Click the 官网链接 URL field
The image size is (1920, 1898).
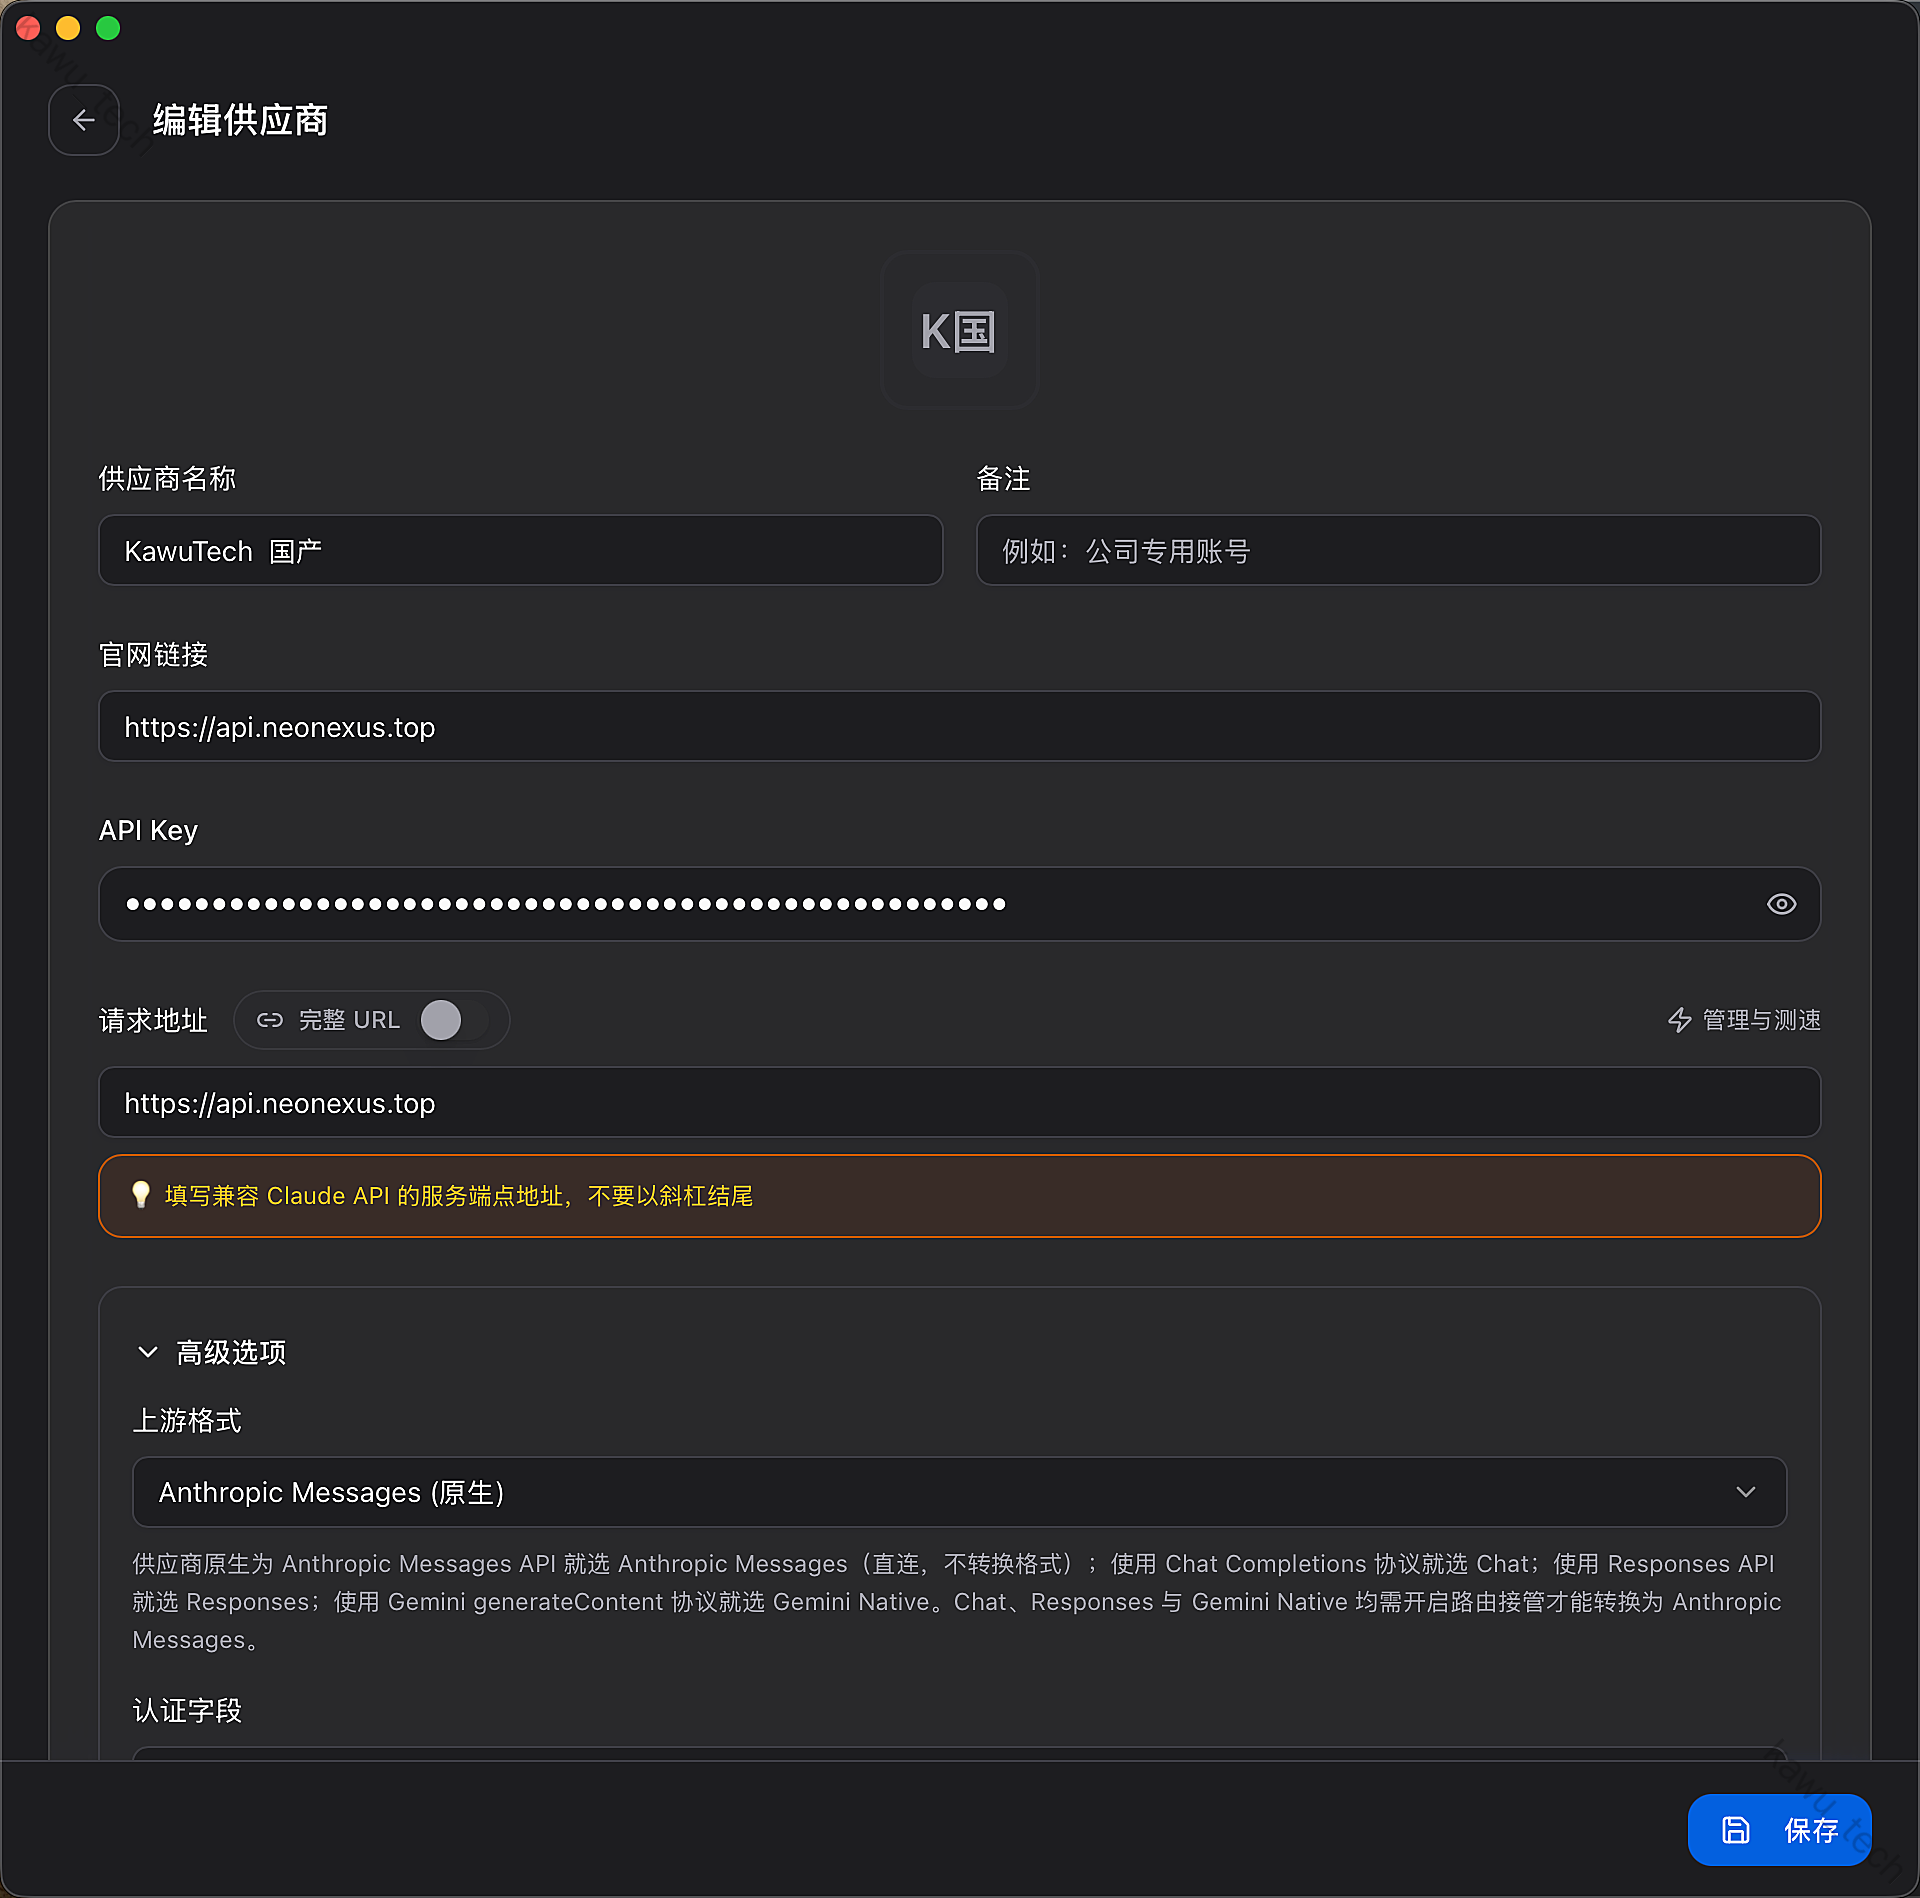[x=959, y=726]
